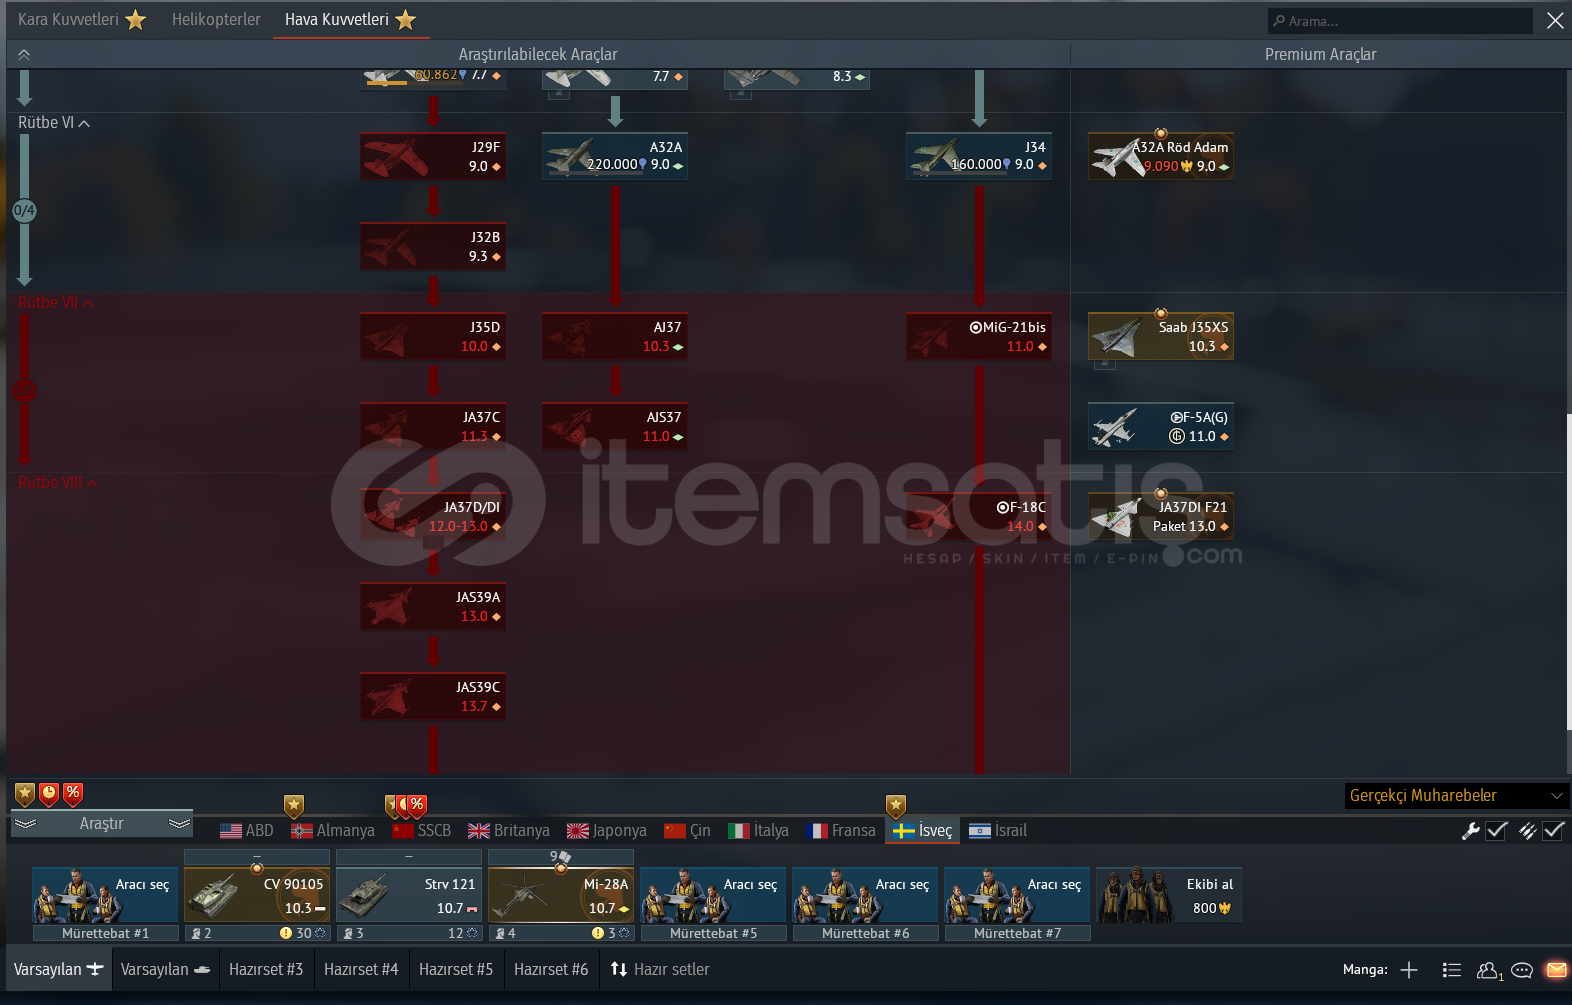Screen dimensions: 1572x1005
Task: Select the ABD nation tab
Action: click(x=247, y=831)
